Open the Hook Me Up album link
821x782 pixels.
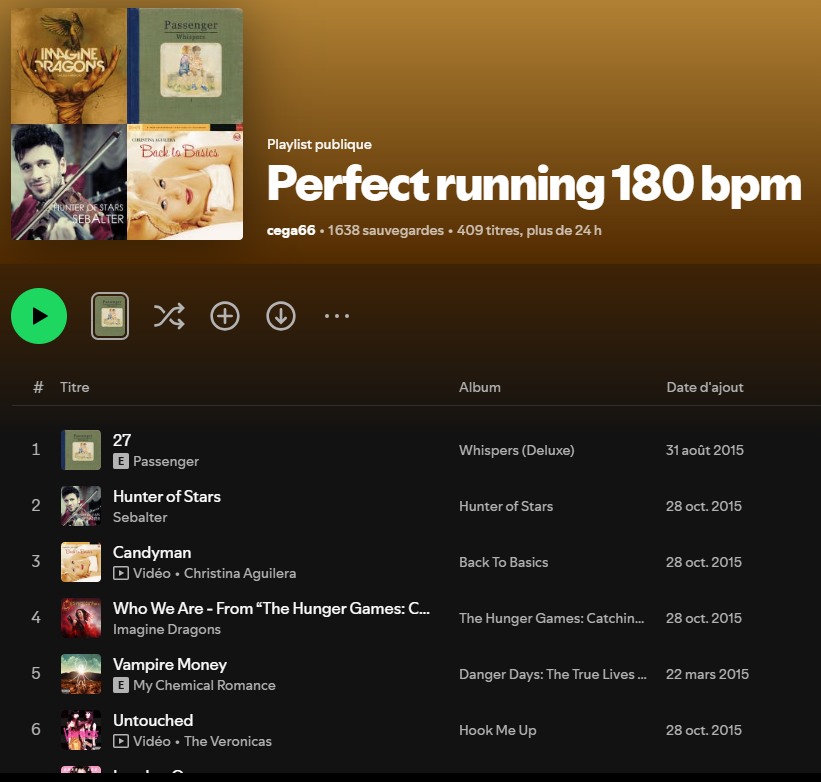coord(498,730)
